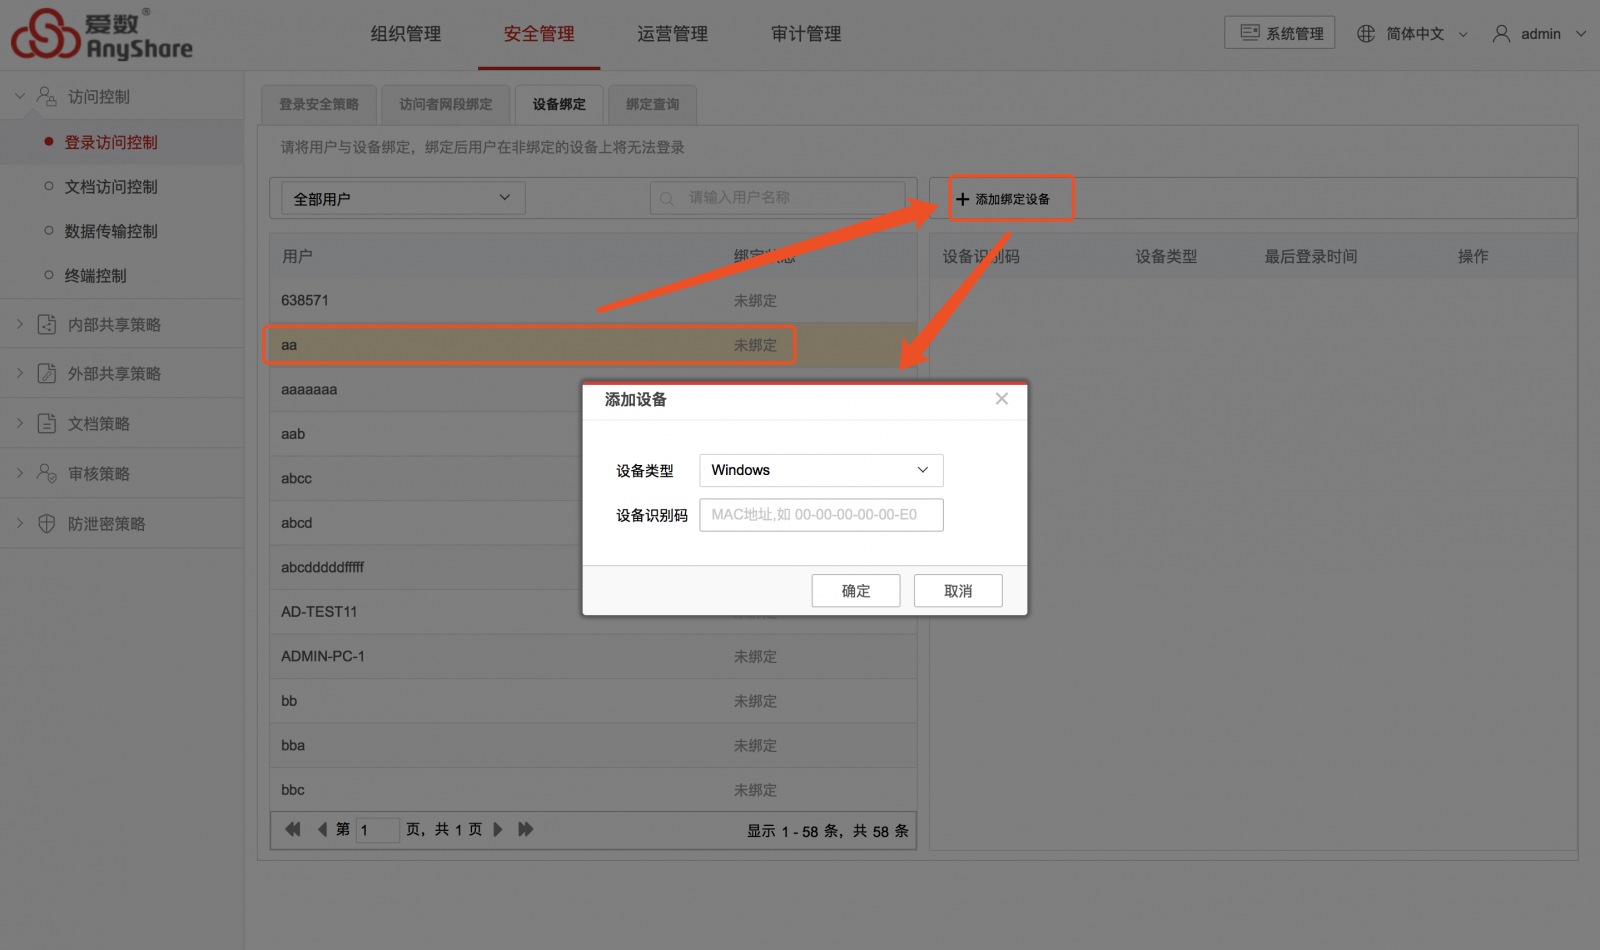Open the 设备类型 Windows dropdown
The width and height of the screenshot is (1600, 950).
(820, 470)
